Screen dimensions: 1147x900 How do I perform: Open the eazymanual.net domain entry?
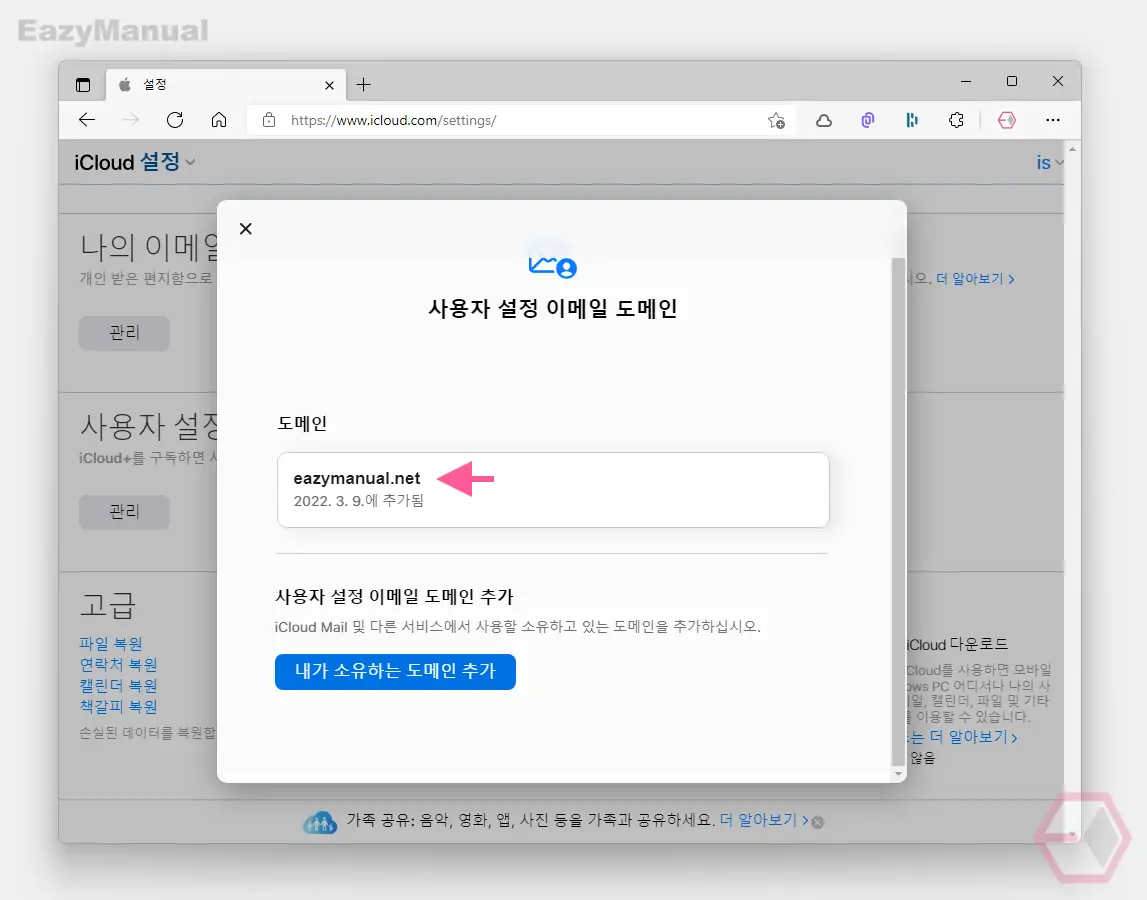(x=553, y=490)
